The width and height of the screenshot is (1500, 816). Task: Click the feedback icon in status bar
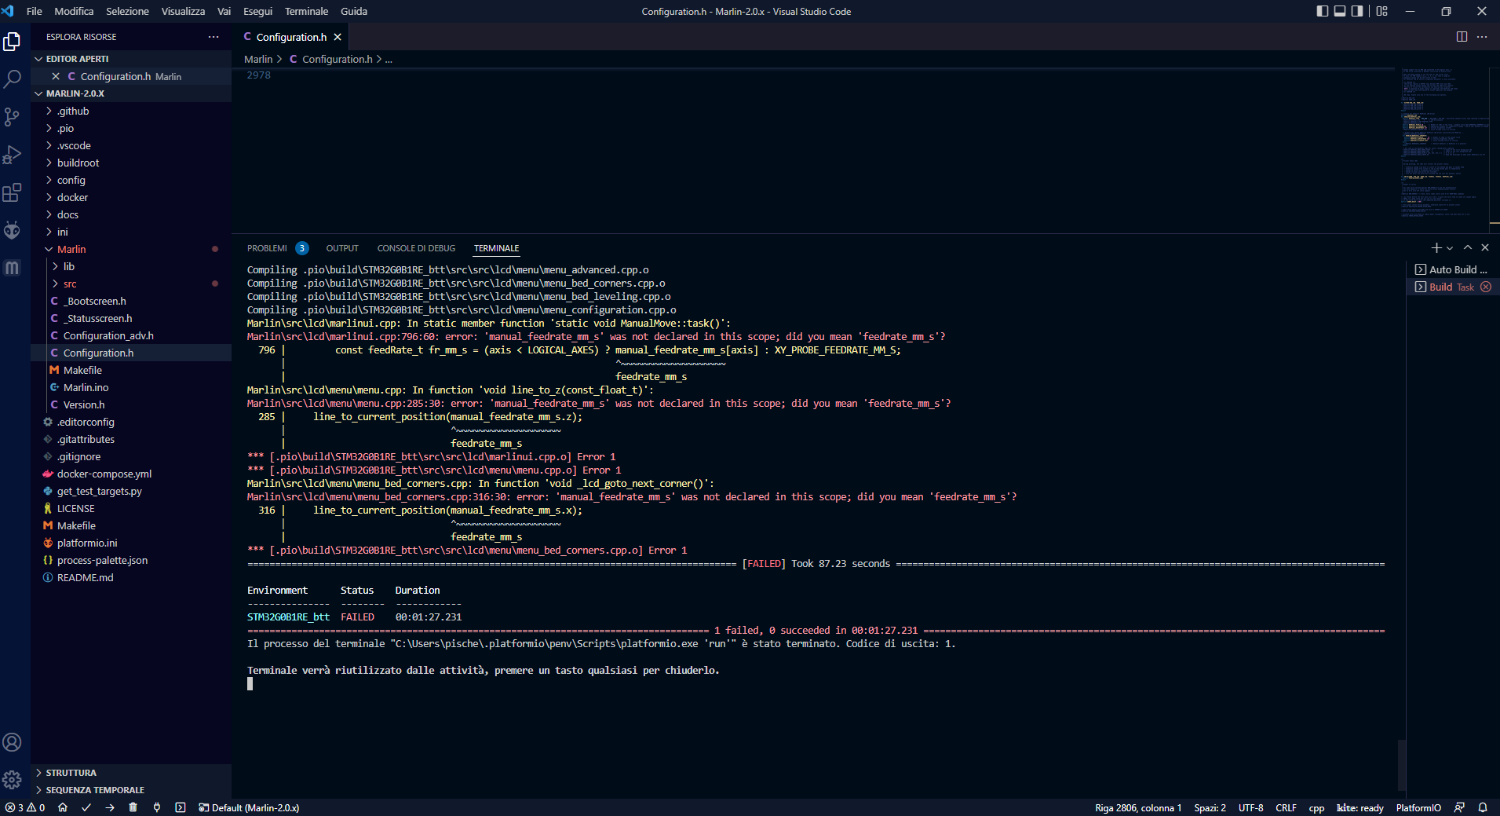(1459, 808)
